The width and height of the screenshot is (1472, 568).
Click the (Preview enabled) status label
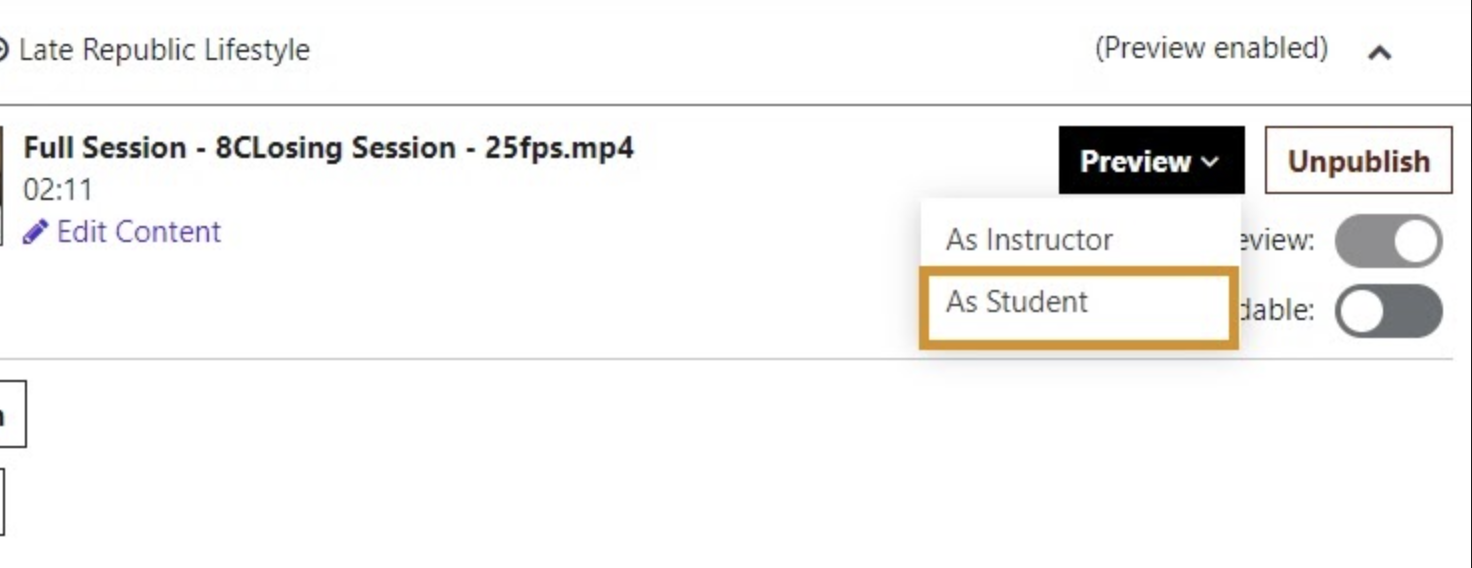pyautogui.click(x=1211, y=48)
